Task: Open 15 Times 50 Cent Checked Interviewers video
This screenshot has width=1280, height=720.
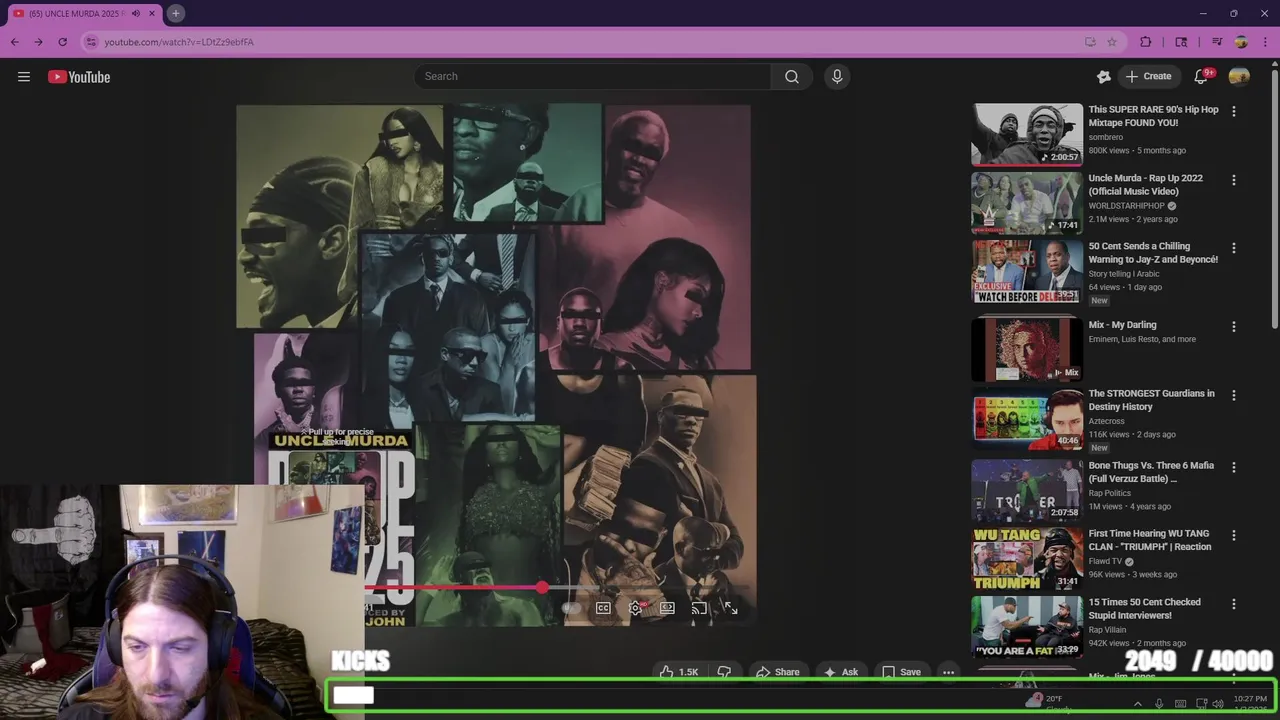Action: pyautogui.click(x=1144, y=609)
